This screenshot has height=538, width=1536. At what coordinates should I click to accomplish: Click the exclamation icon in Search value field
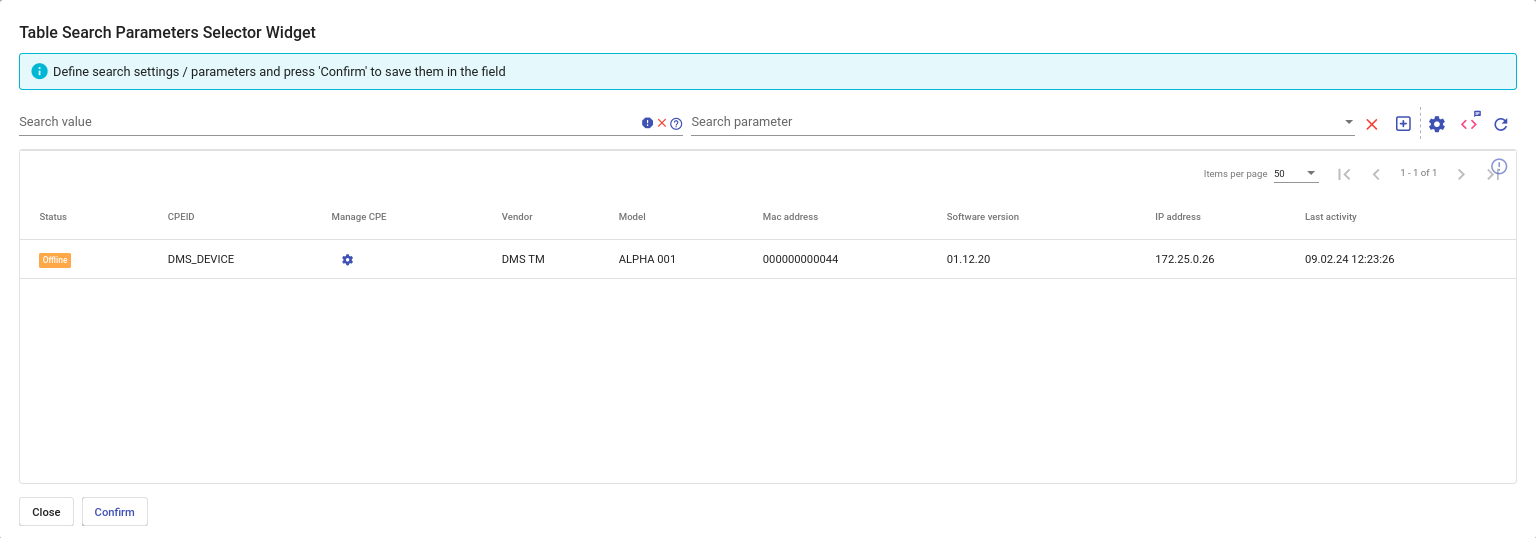tap(647, 123)
